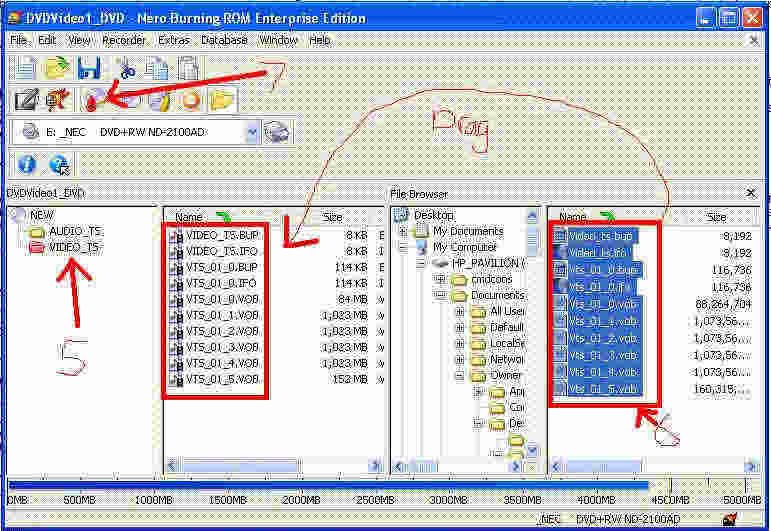Expand the All Users folder node
The height and width of the screenshot is (531, 771).
(x=460, y=312)
